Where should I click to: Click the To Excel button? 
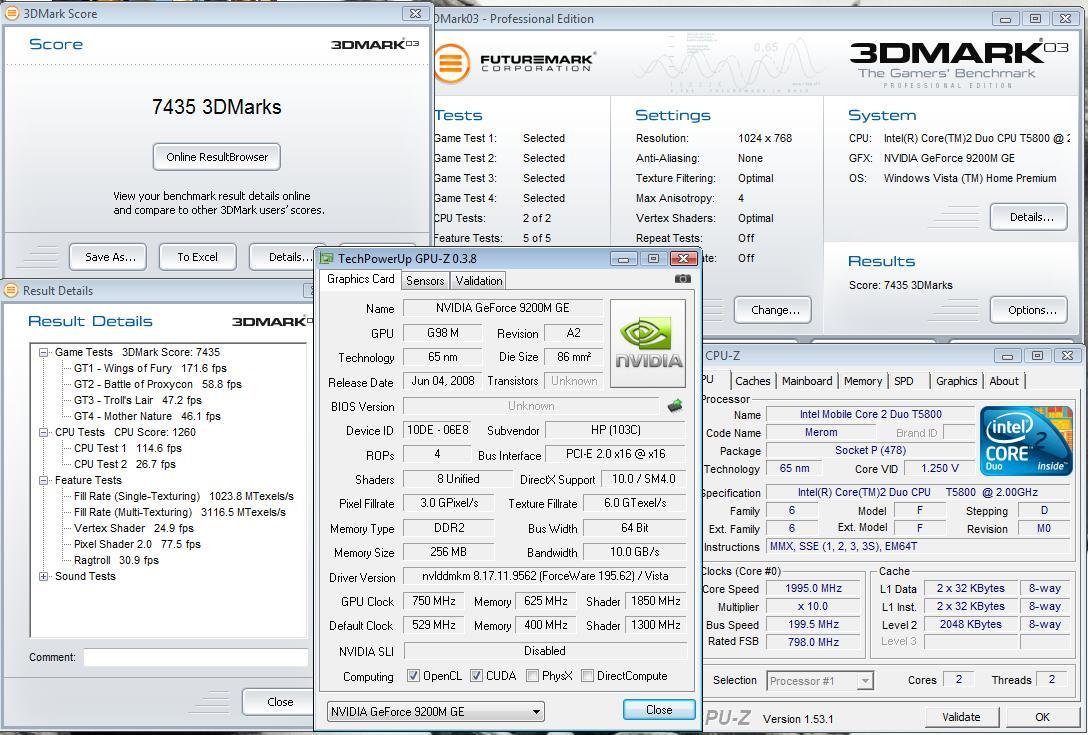click(x=198, y=257)
